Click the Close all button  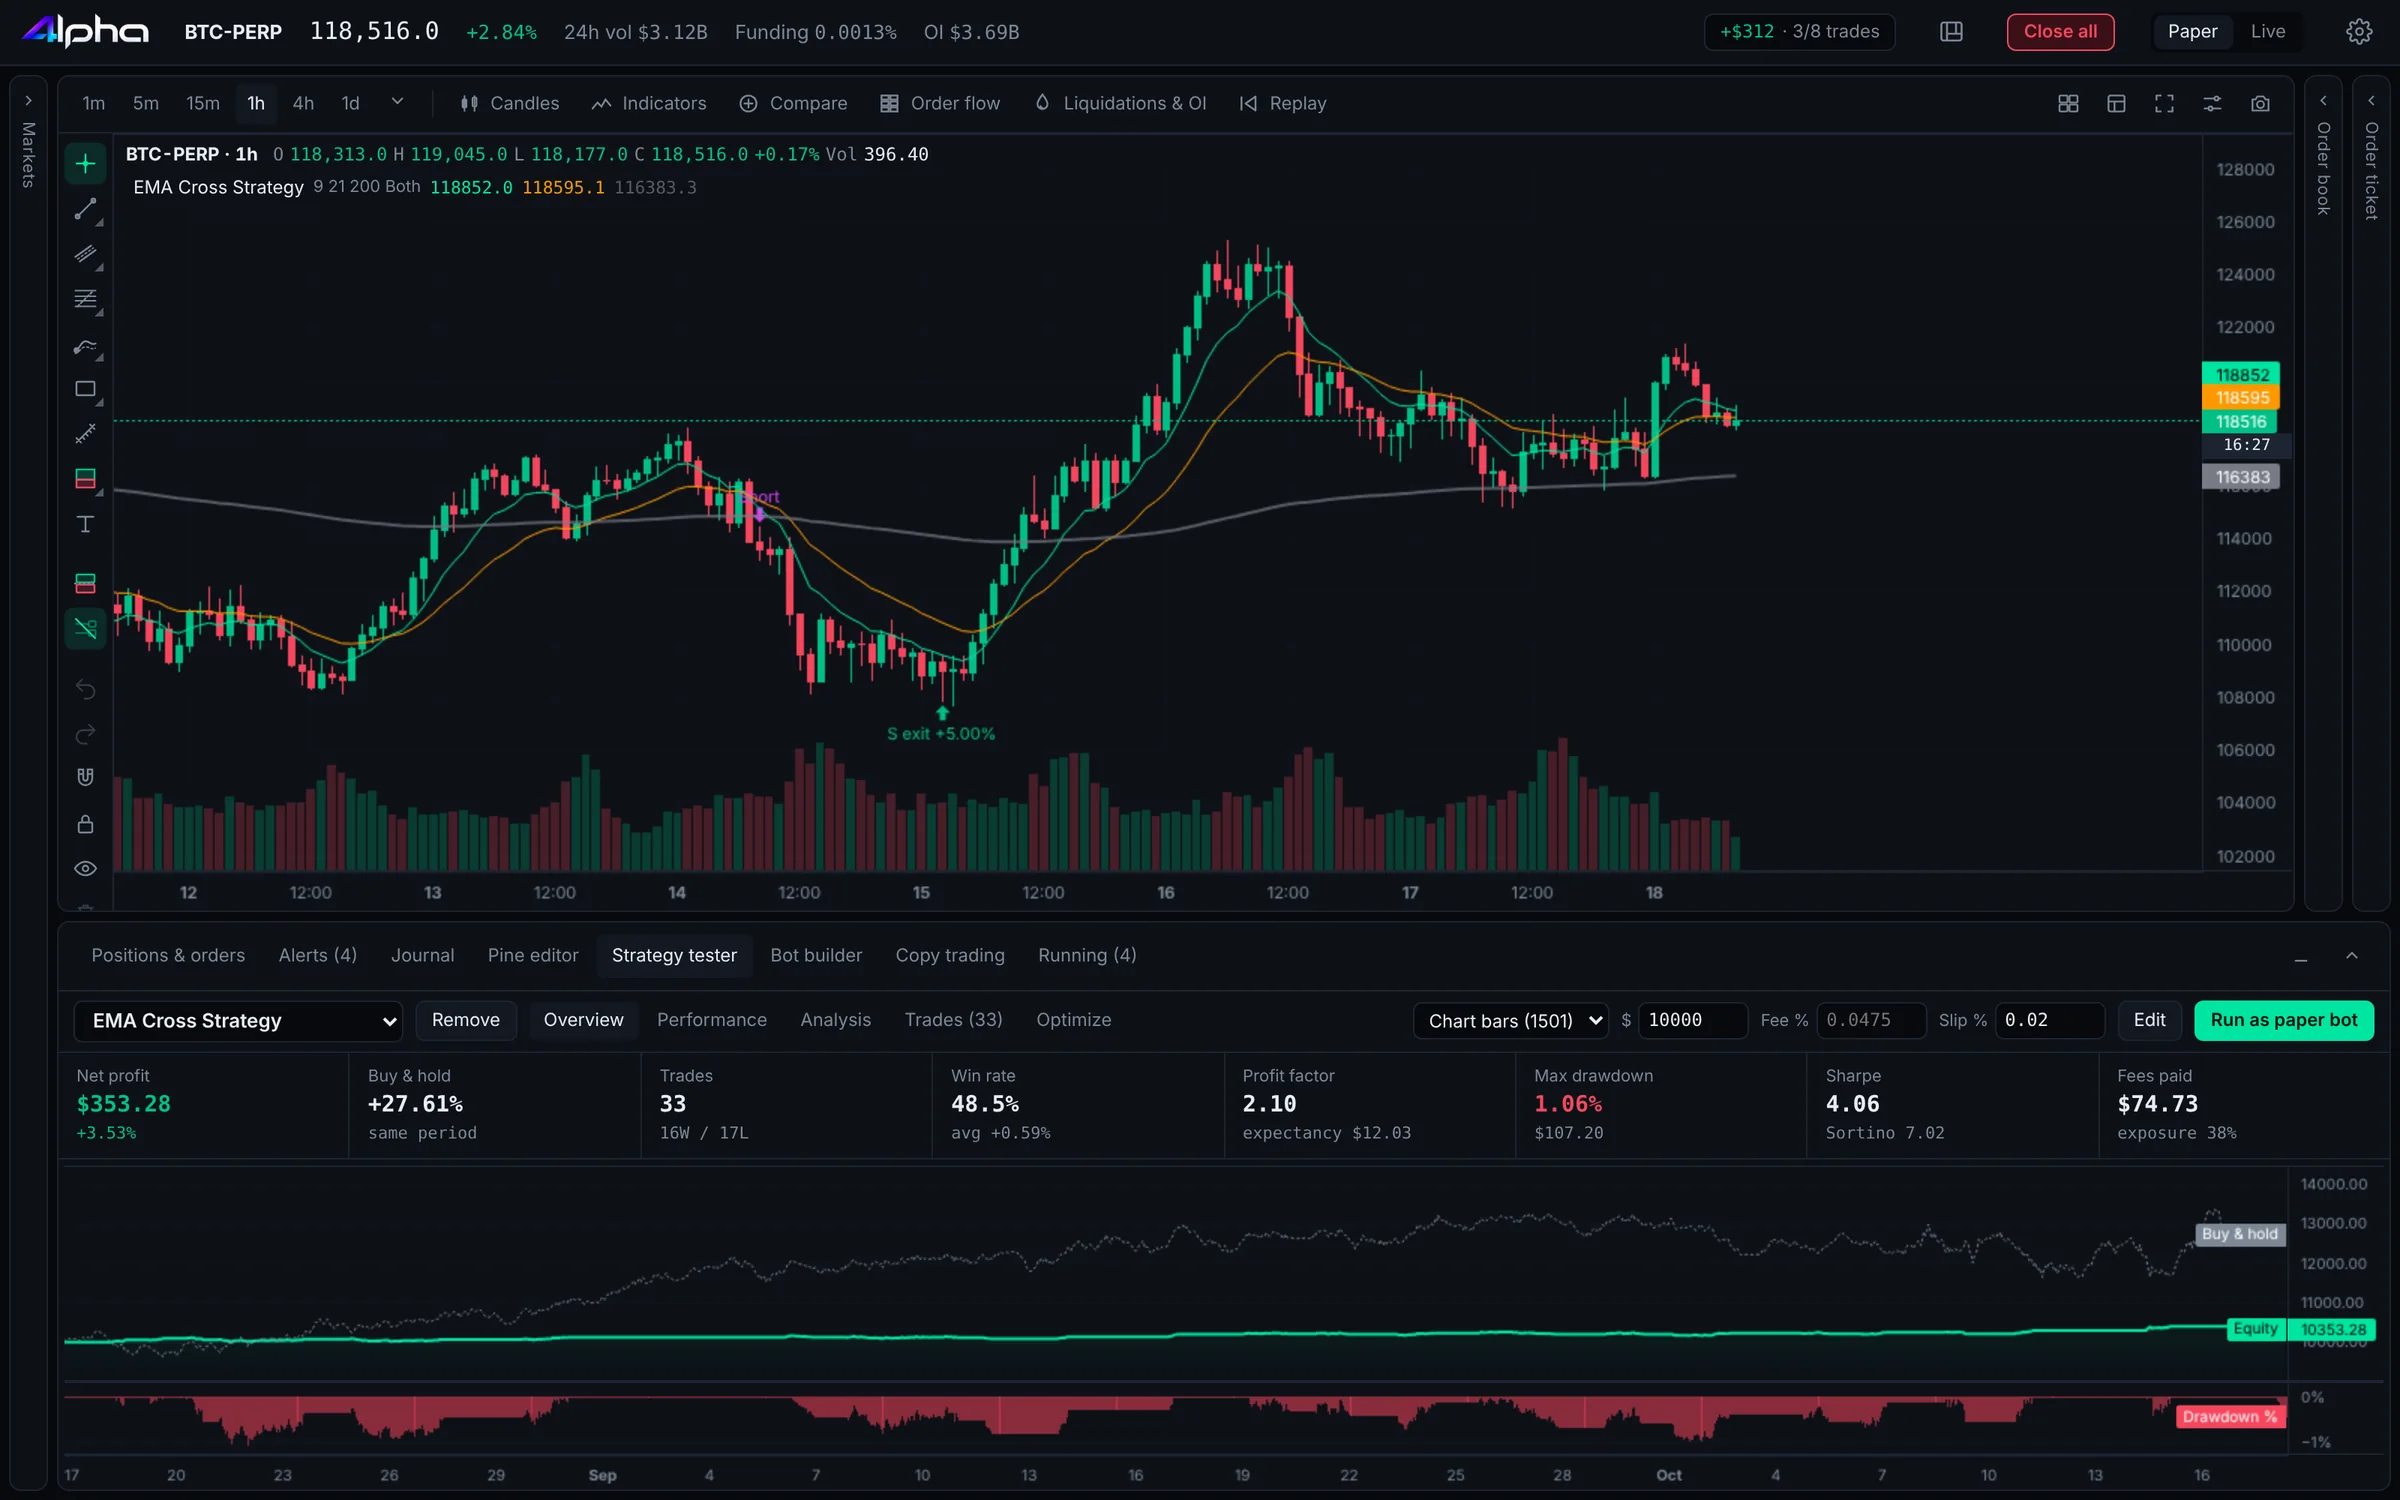[2060, 32]
